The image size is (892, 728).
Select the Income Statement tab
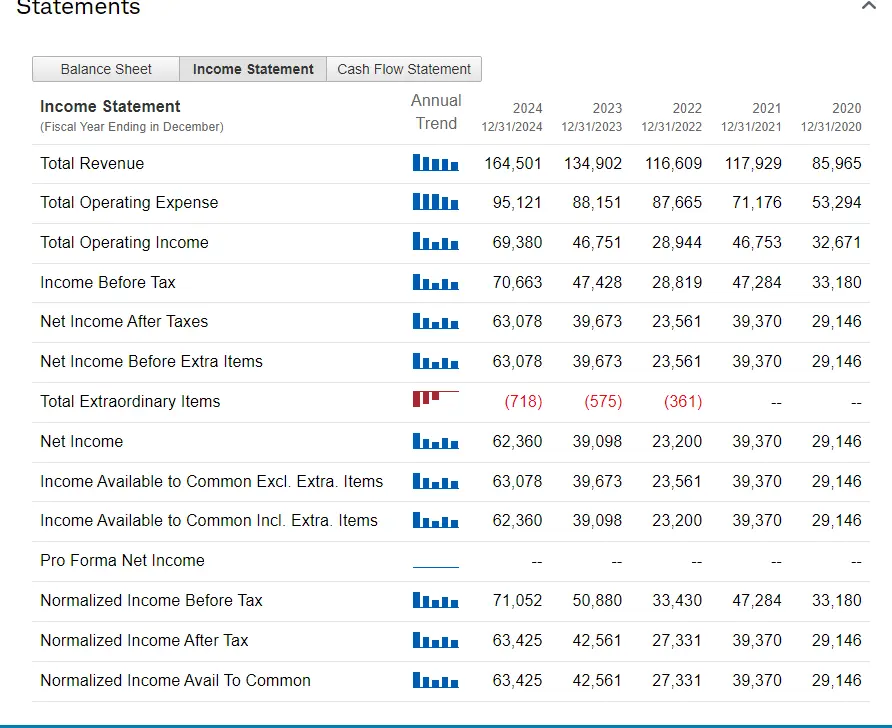click(253, 69)
